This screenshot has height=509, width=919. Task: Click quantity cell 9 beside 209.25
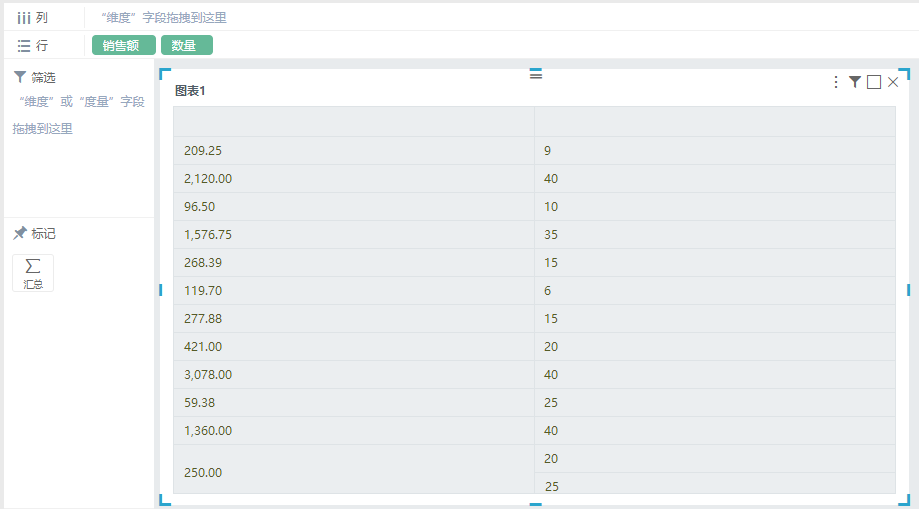pyautogui.click(x=715, y=151)
